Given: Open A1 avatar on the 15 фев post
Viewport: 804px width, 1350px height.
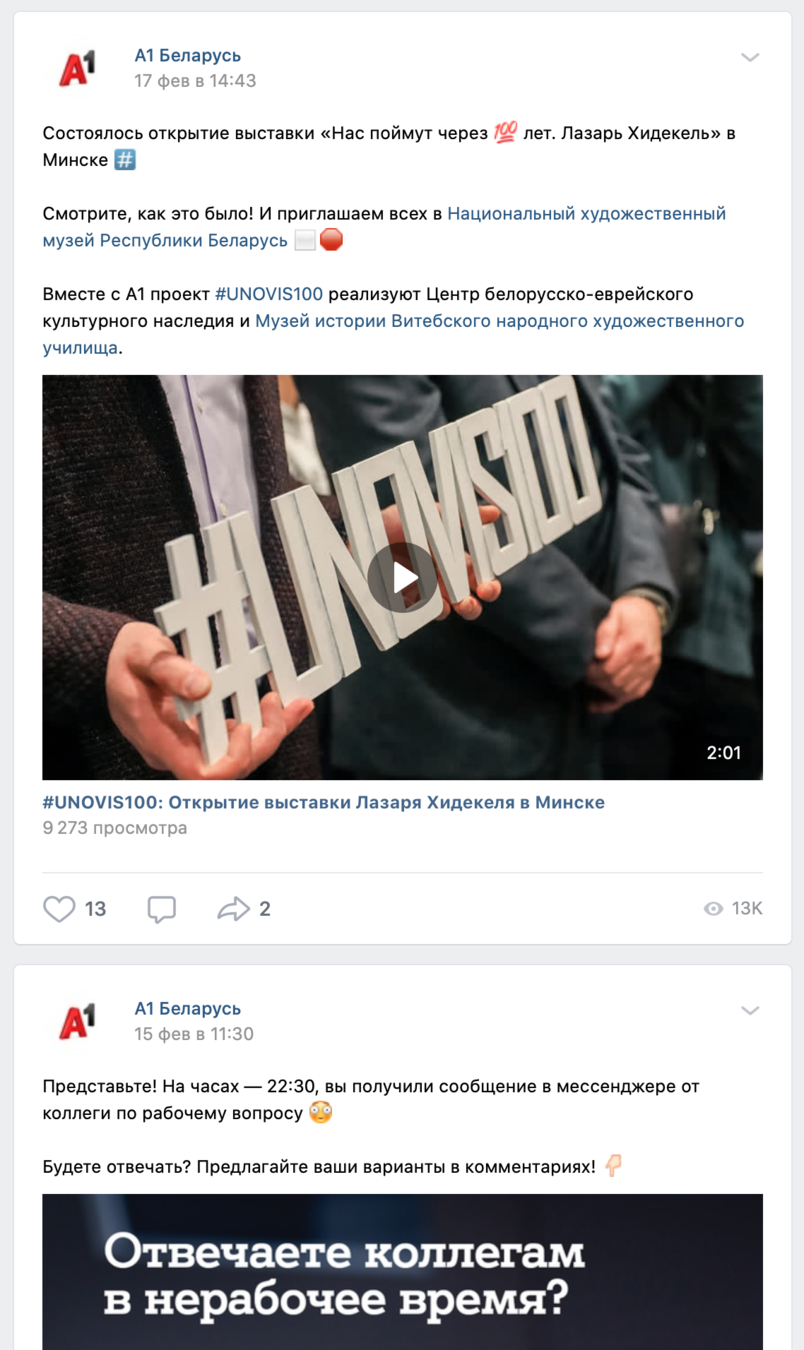Looking at the screenshot, I should click(x=77, y=1021).
